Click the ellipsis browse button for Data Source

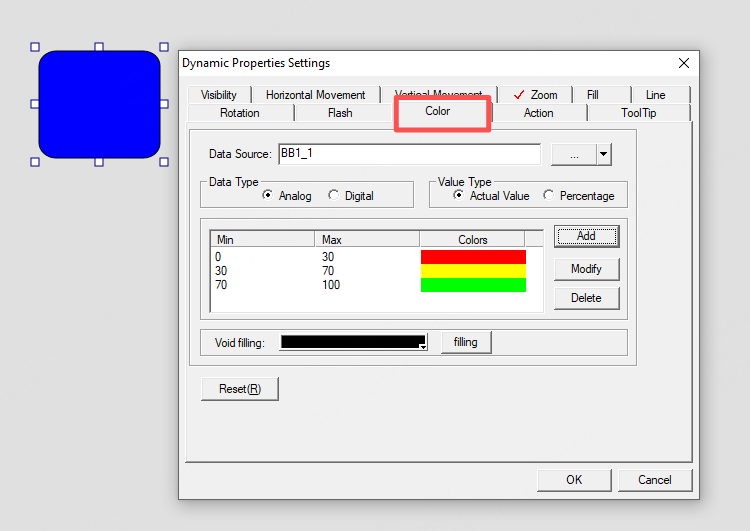[573, 154]
